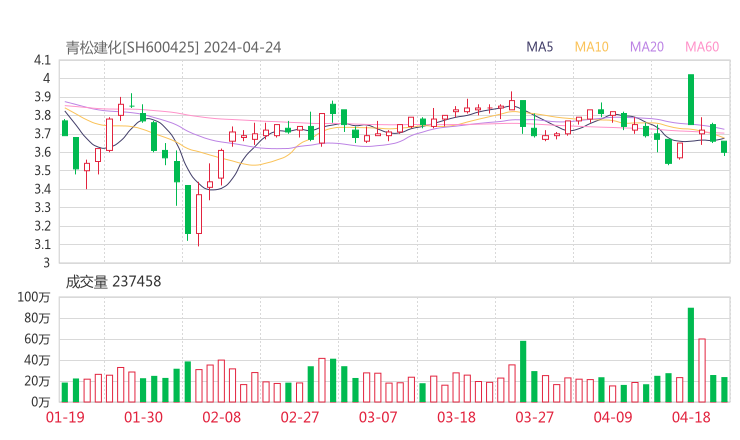740x440 pixels.
Task: Click the 02-27 date axis label
Action: pyautogui.click(x=300, y=417)
